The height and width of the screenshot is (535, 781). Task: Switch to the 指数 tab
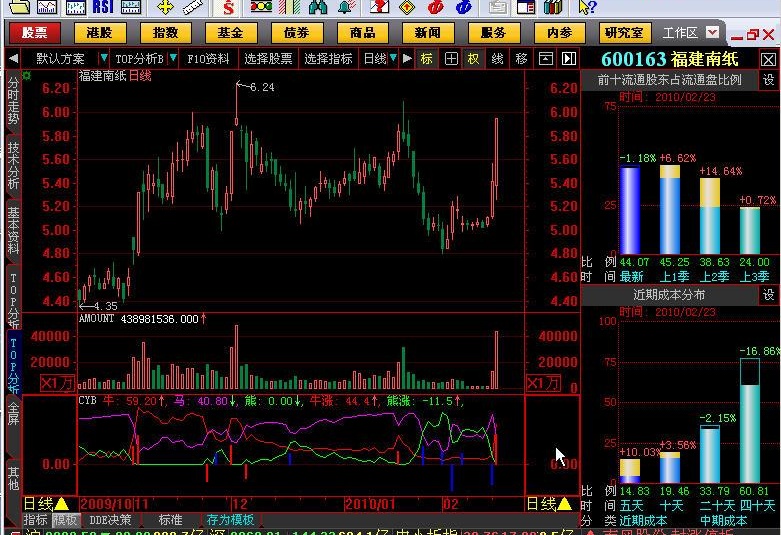(x=165, y=33)
